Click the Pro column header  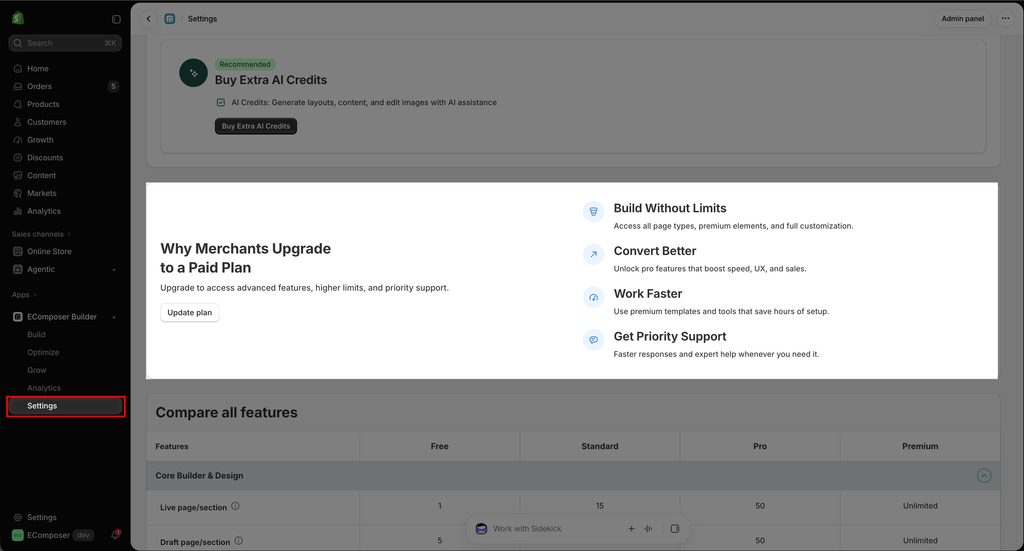pos(760,447)
